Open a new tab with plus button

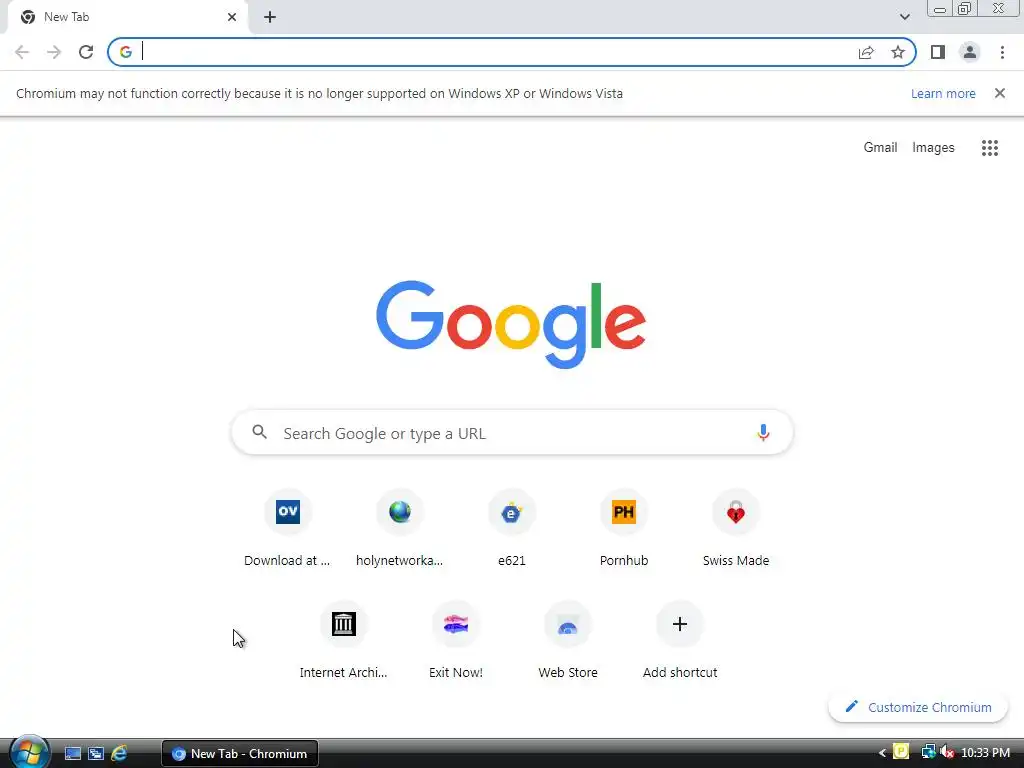[x=270, y=17]
